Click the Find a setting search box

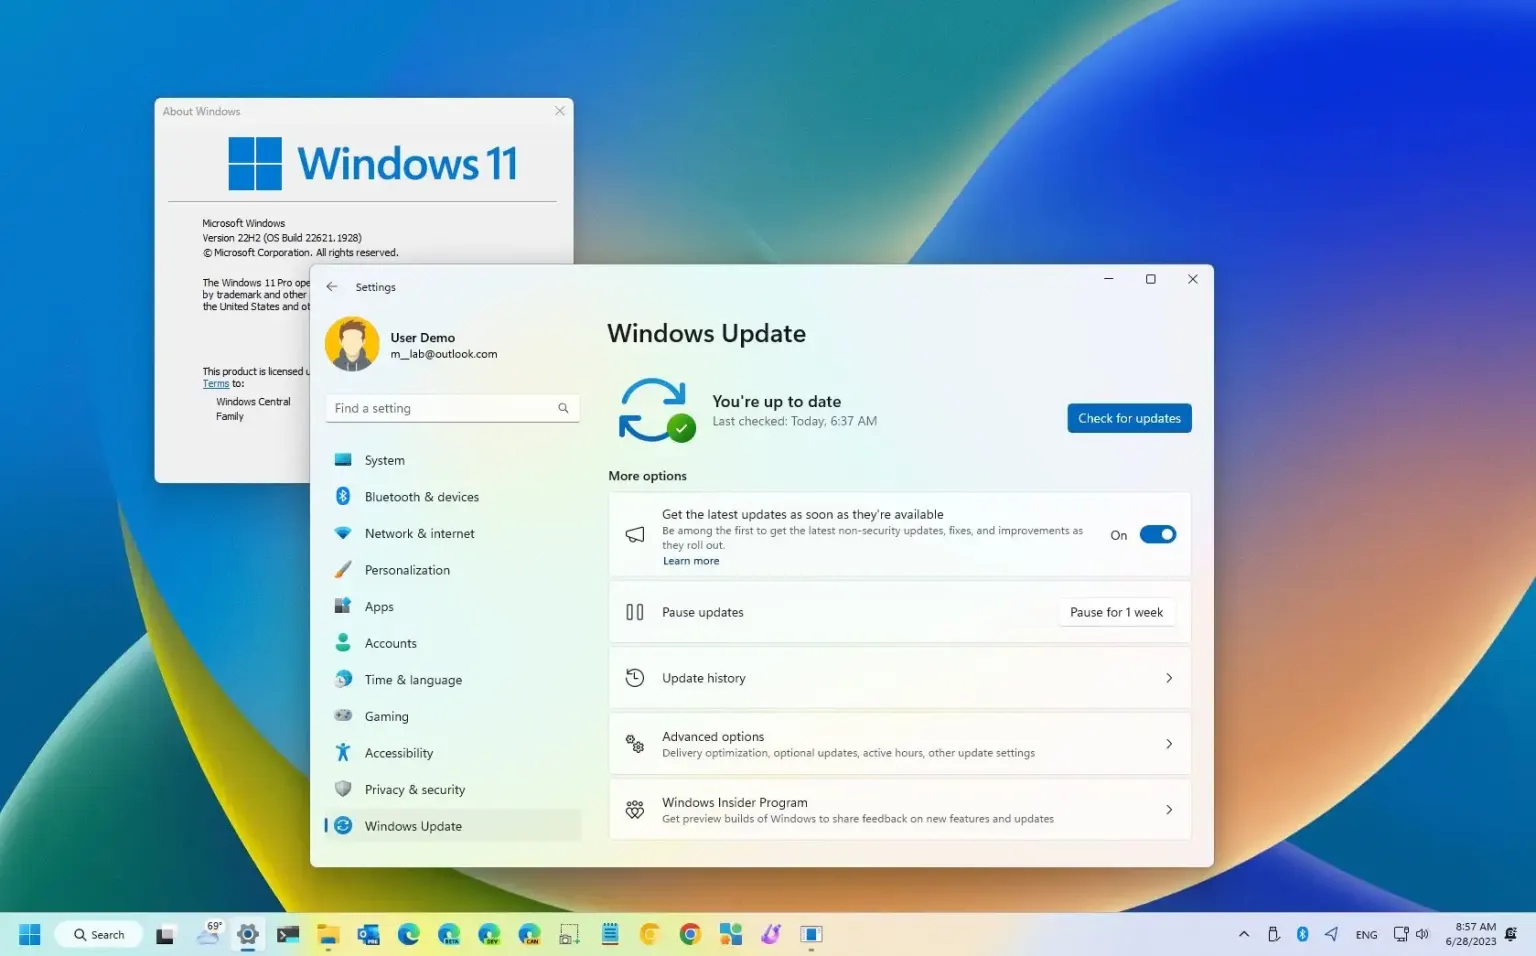(x=452, y=408)
